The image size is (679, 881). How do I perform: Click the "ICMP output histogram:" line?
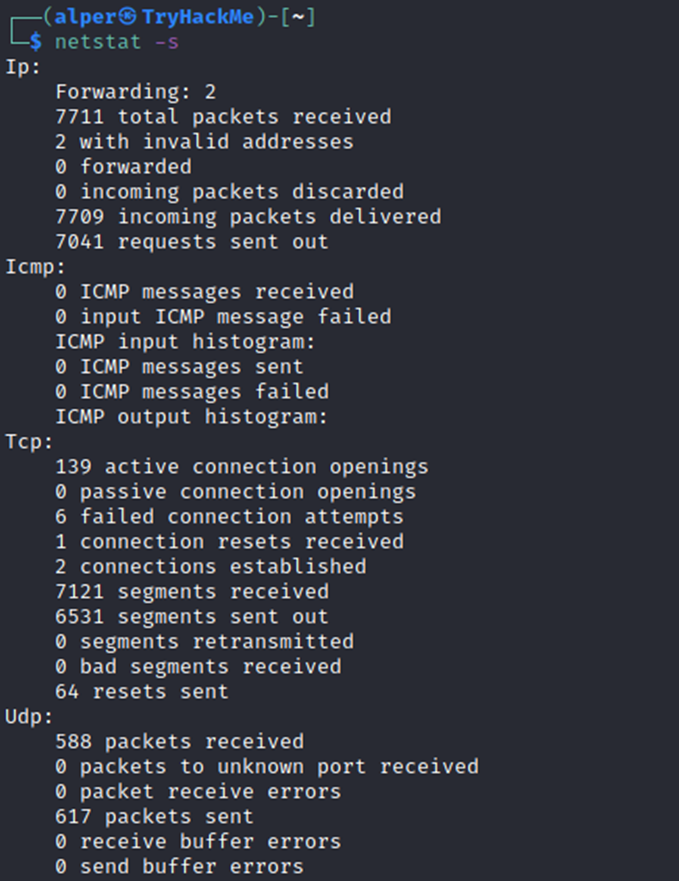pos(191,417)
